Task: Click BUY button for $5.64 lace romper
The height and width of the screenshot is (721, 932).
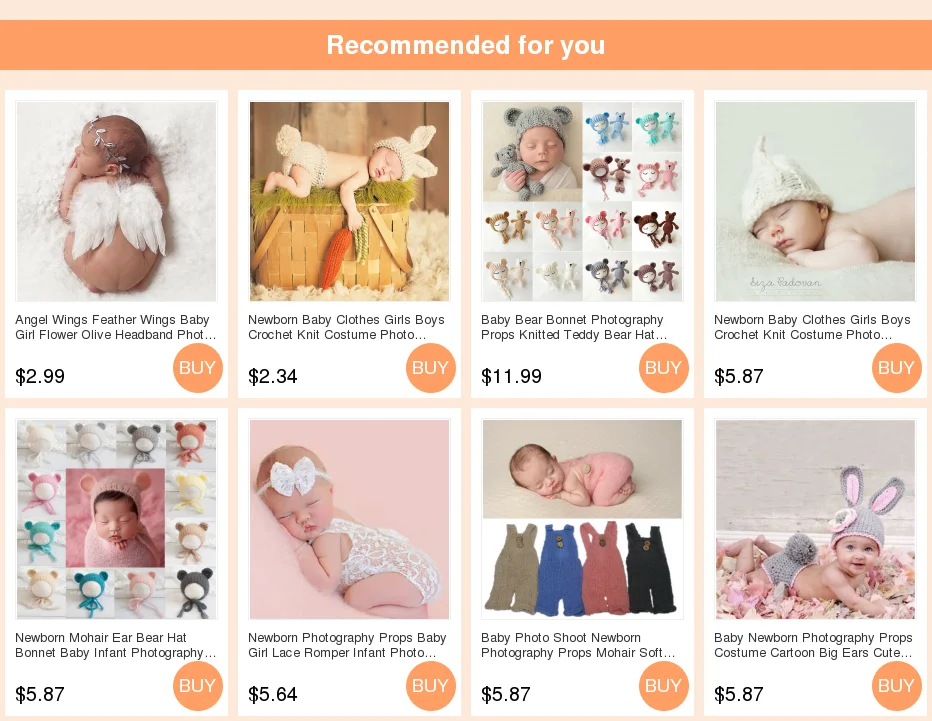Action: [430, 686]
